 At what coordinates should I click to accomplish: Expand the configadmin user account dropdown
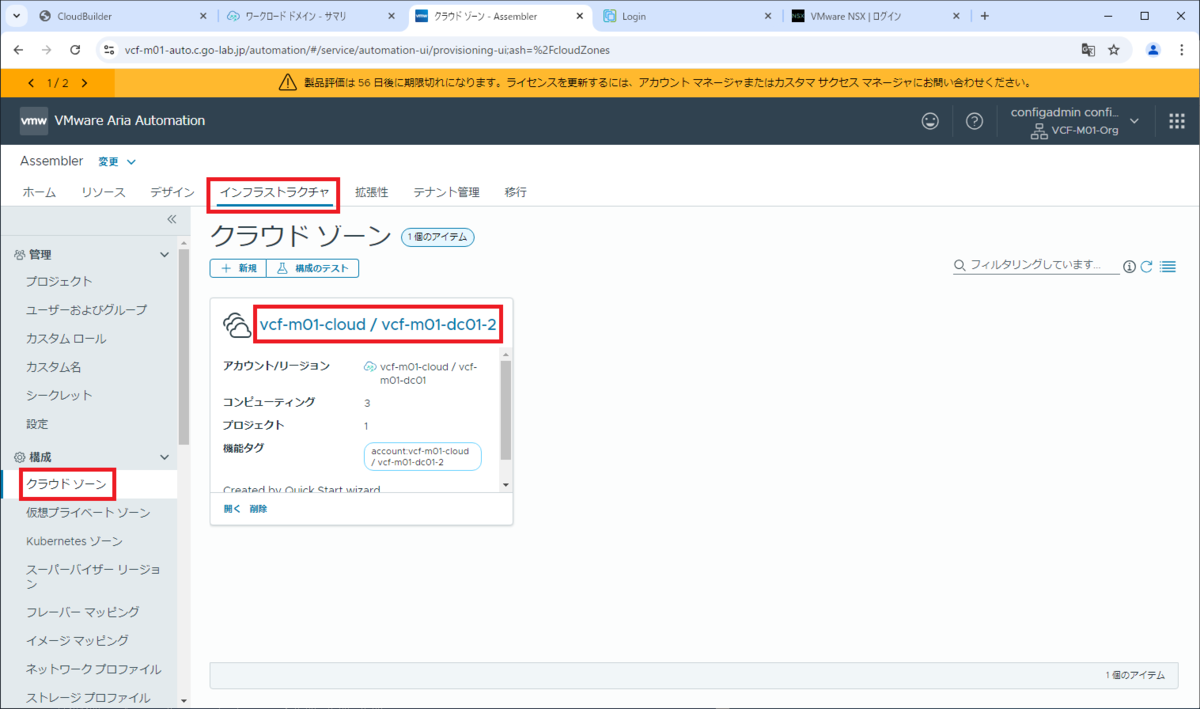coord(1134,121)
